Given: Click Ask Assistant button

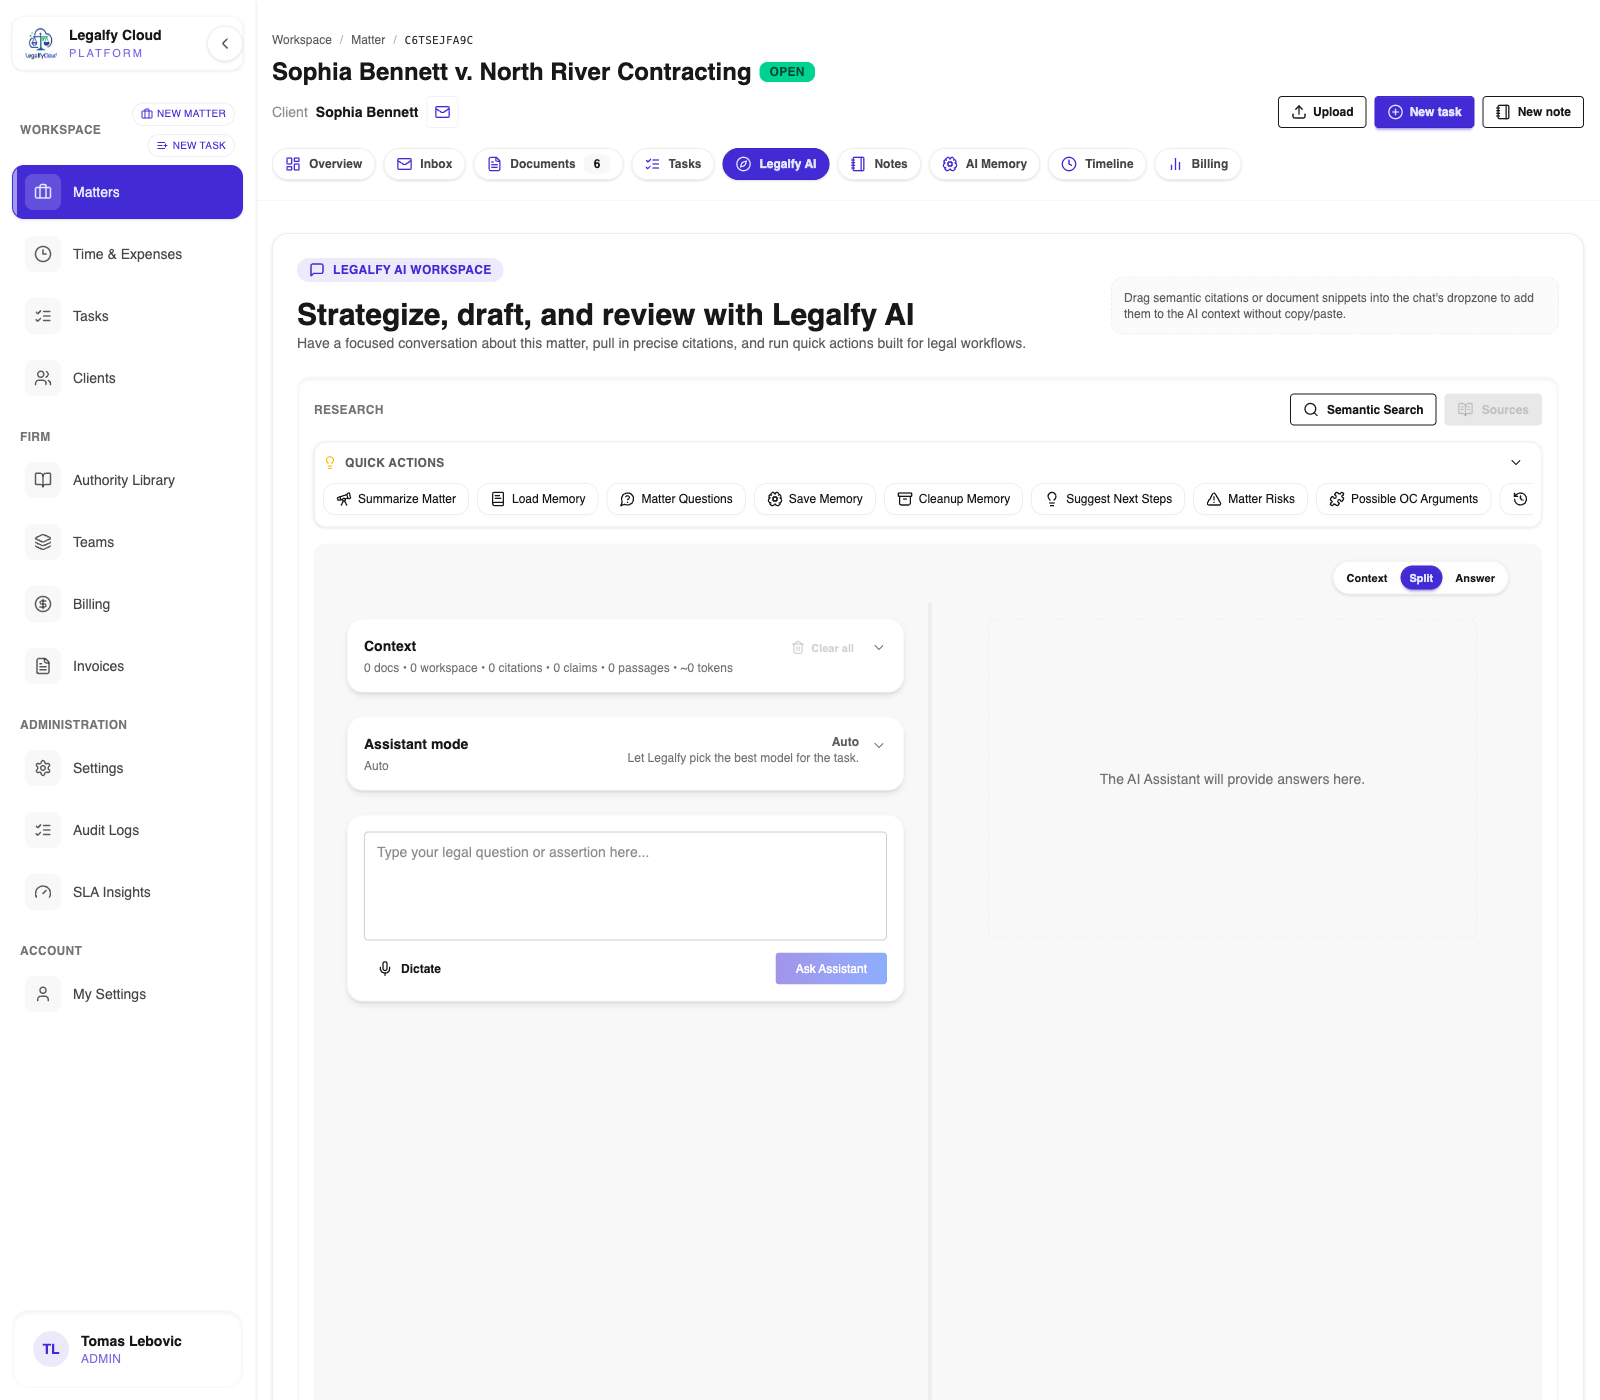Looking at the screenshot, I should pyautogui.click(x=831, y=968).
